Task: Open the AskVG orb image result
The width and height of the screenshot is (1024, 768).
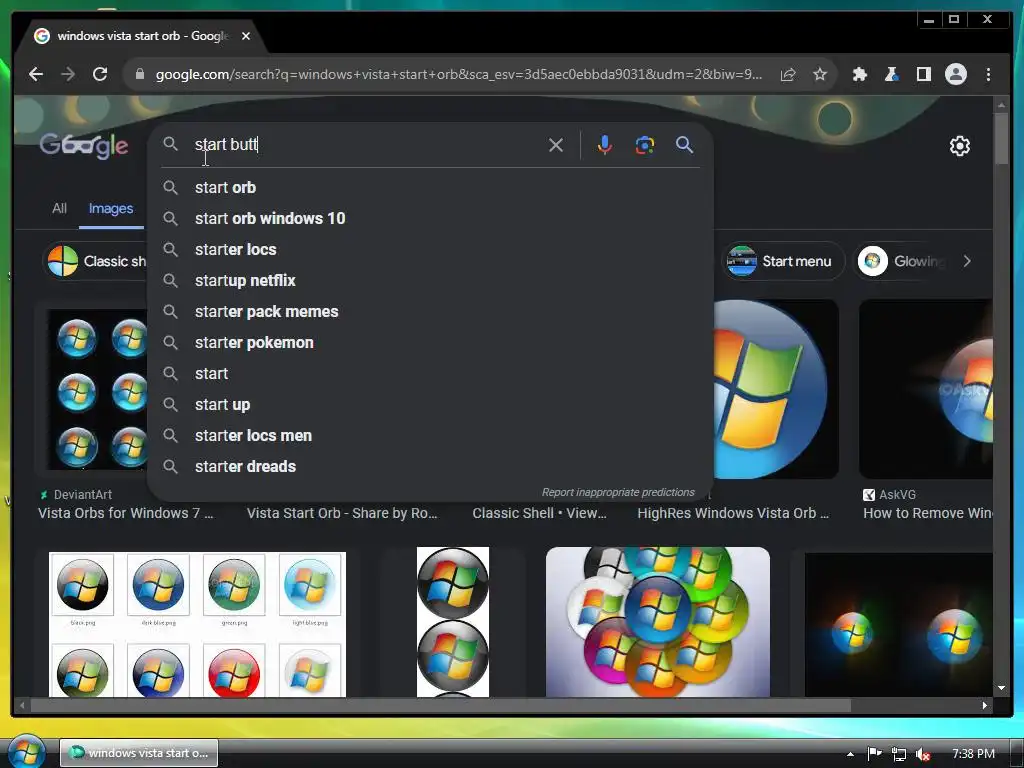Action: point(926,389)
